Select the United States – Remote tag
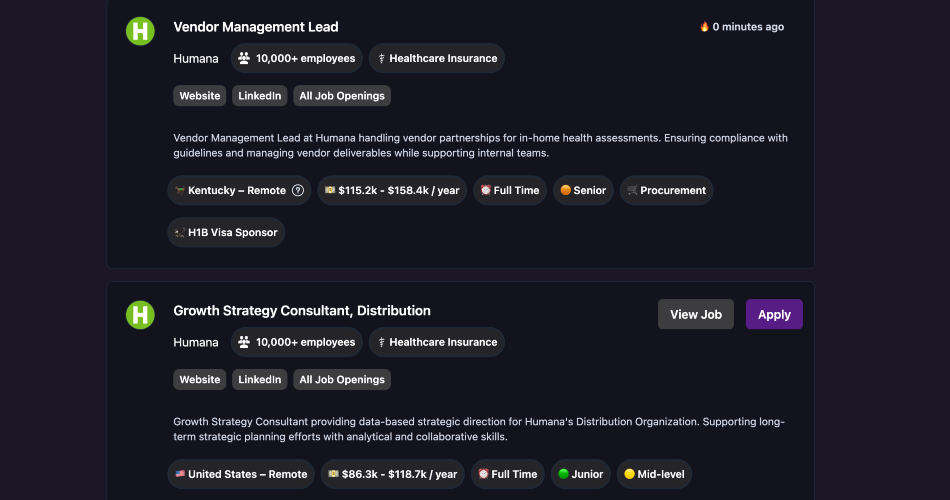950x500 pixels. pos(241,475)
